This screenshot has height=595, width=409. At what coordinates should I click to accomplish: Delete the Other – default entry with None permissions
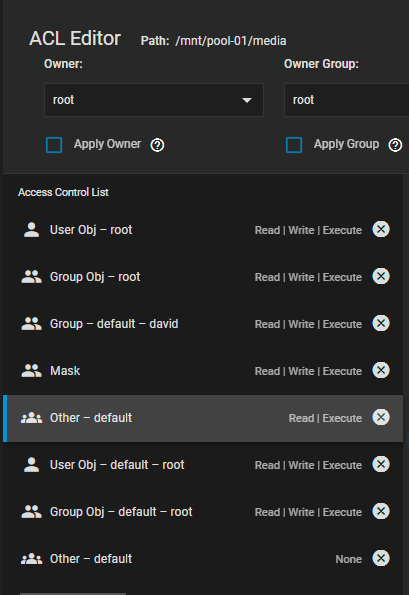tap(381, 558)
